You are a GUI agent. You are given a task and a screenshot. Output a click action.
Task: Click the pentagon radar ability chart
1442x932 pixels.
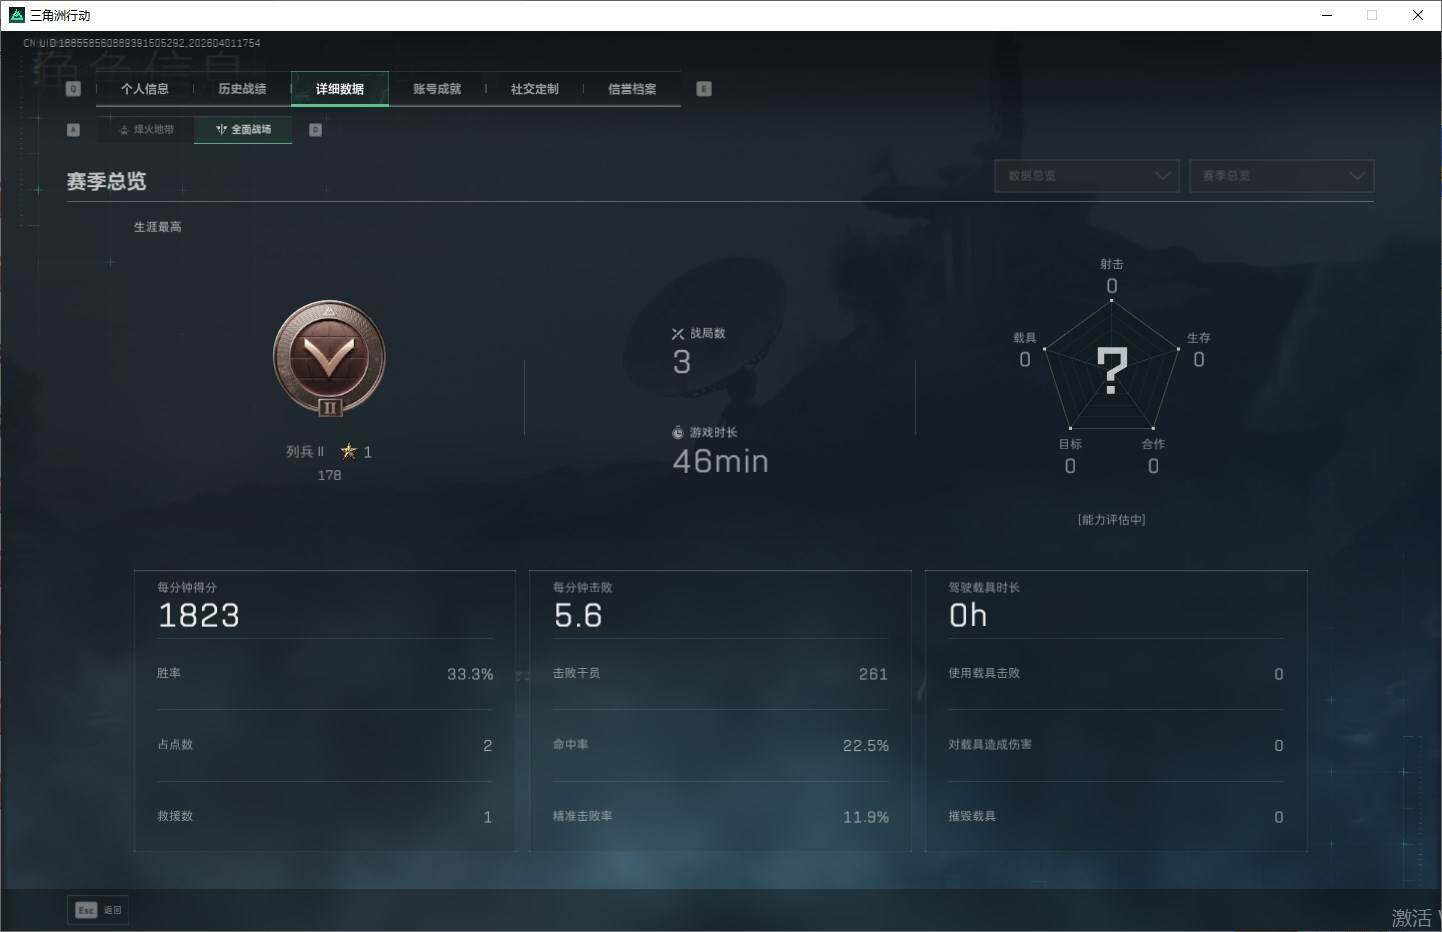1112,364
